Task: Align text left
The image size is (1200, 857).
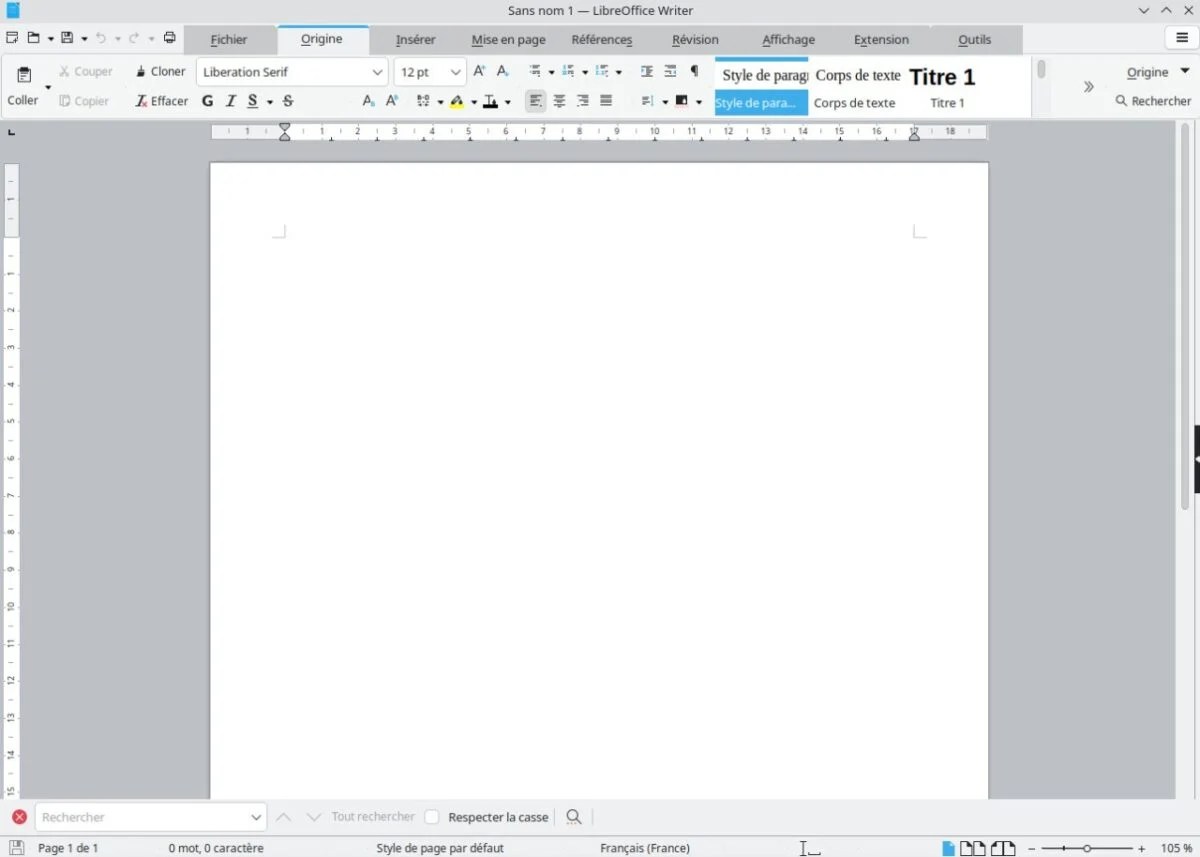Action: coord(536,101)
